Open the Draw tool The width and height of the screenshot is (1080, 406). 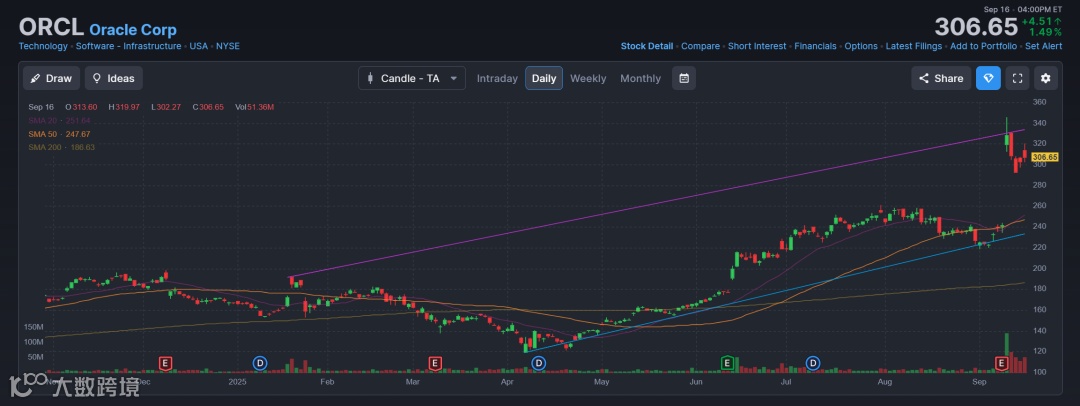[52, 78]
